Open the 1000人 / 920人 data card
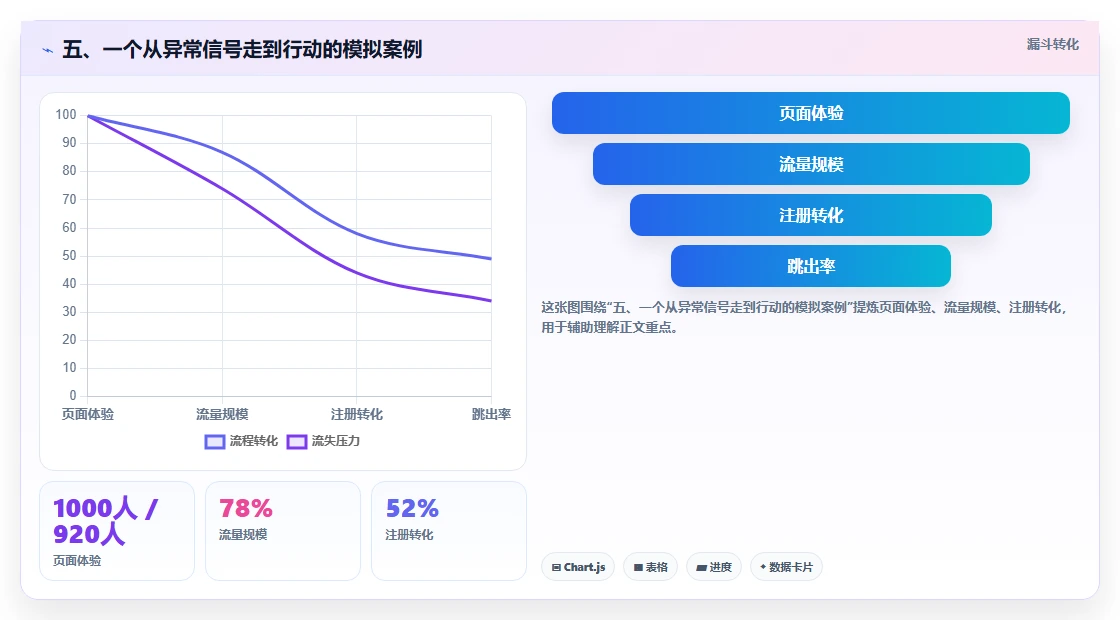 click(x=117, y=531)
